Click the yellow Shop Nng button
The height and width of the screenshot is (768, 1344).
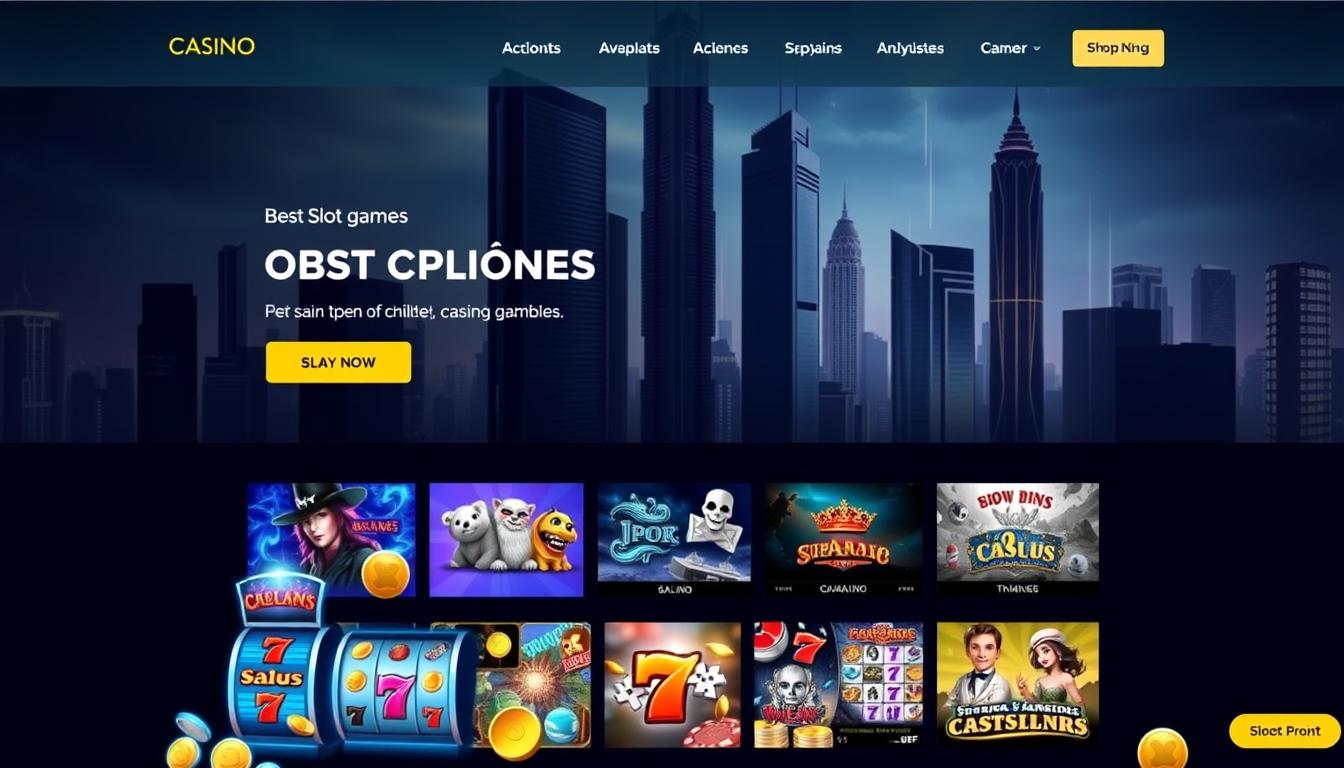coord(1118,48)
